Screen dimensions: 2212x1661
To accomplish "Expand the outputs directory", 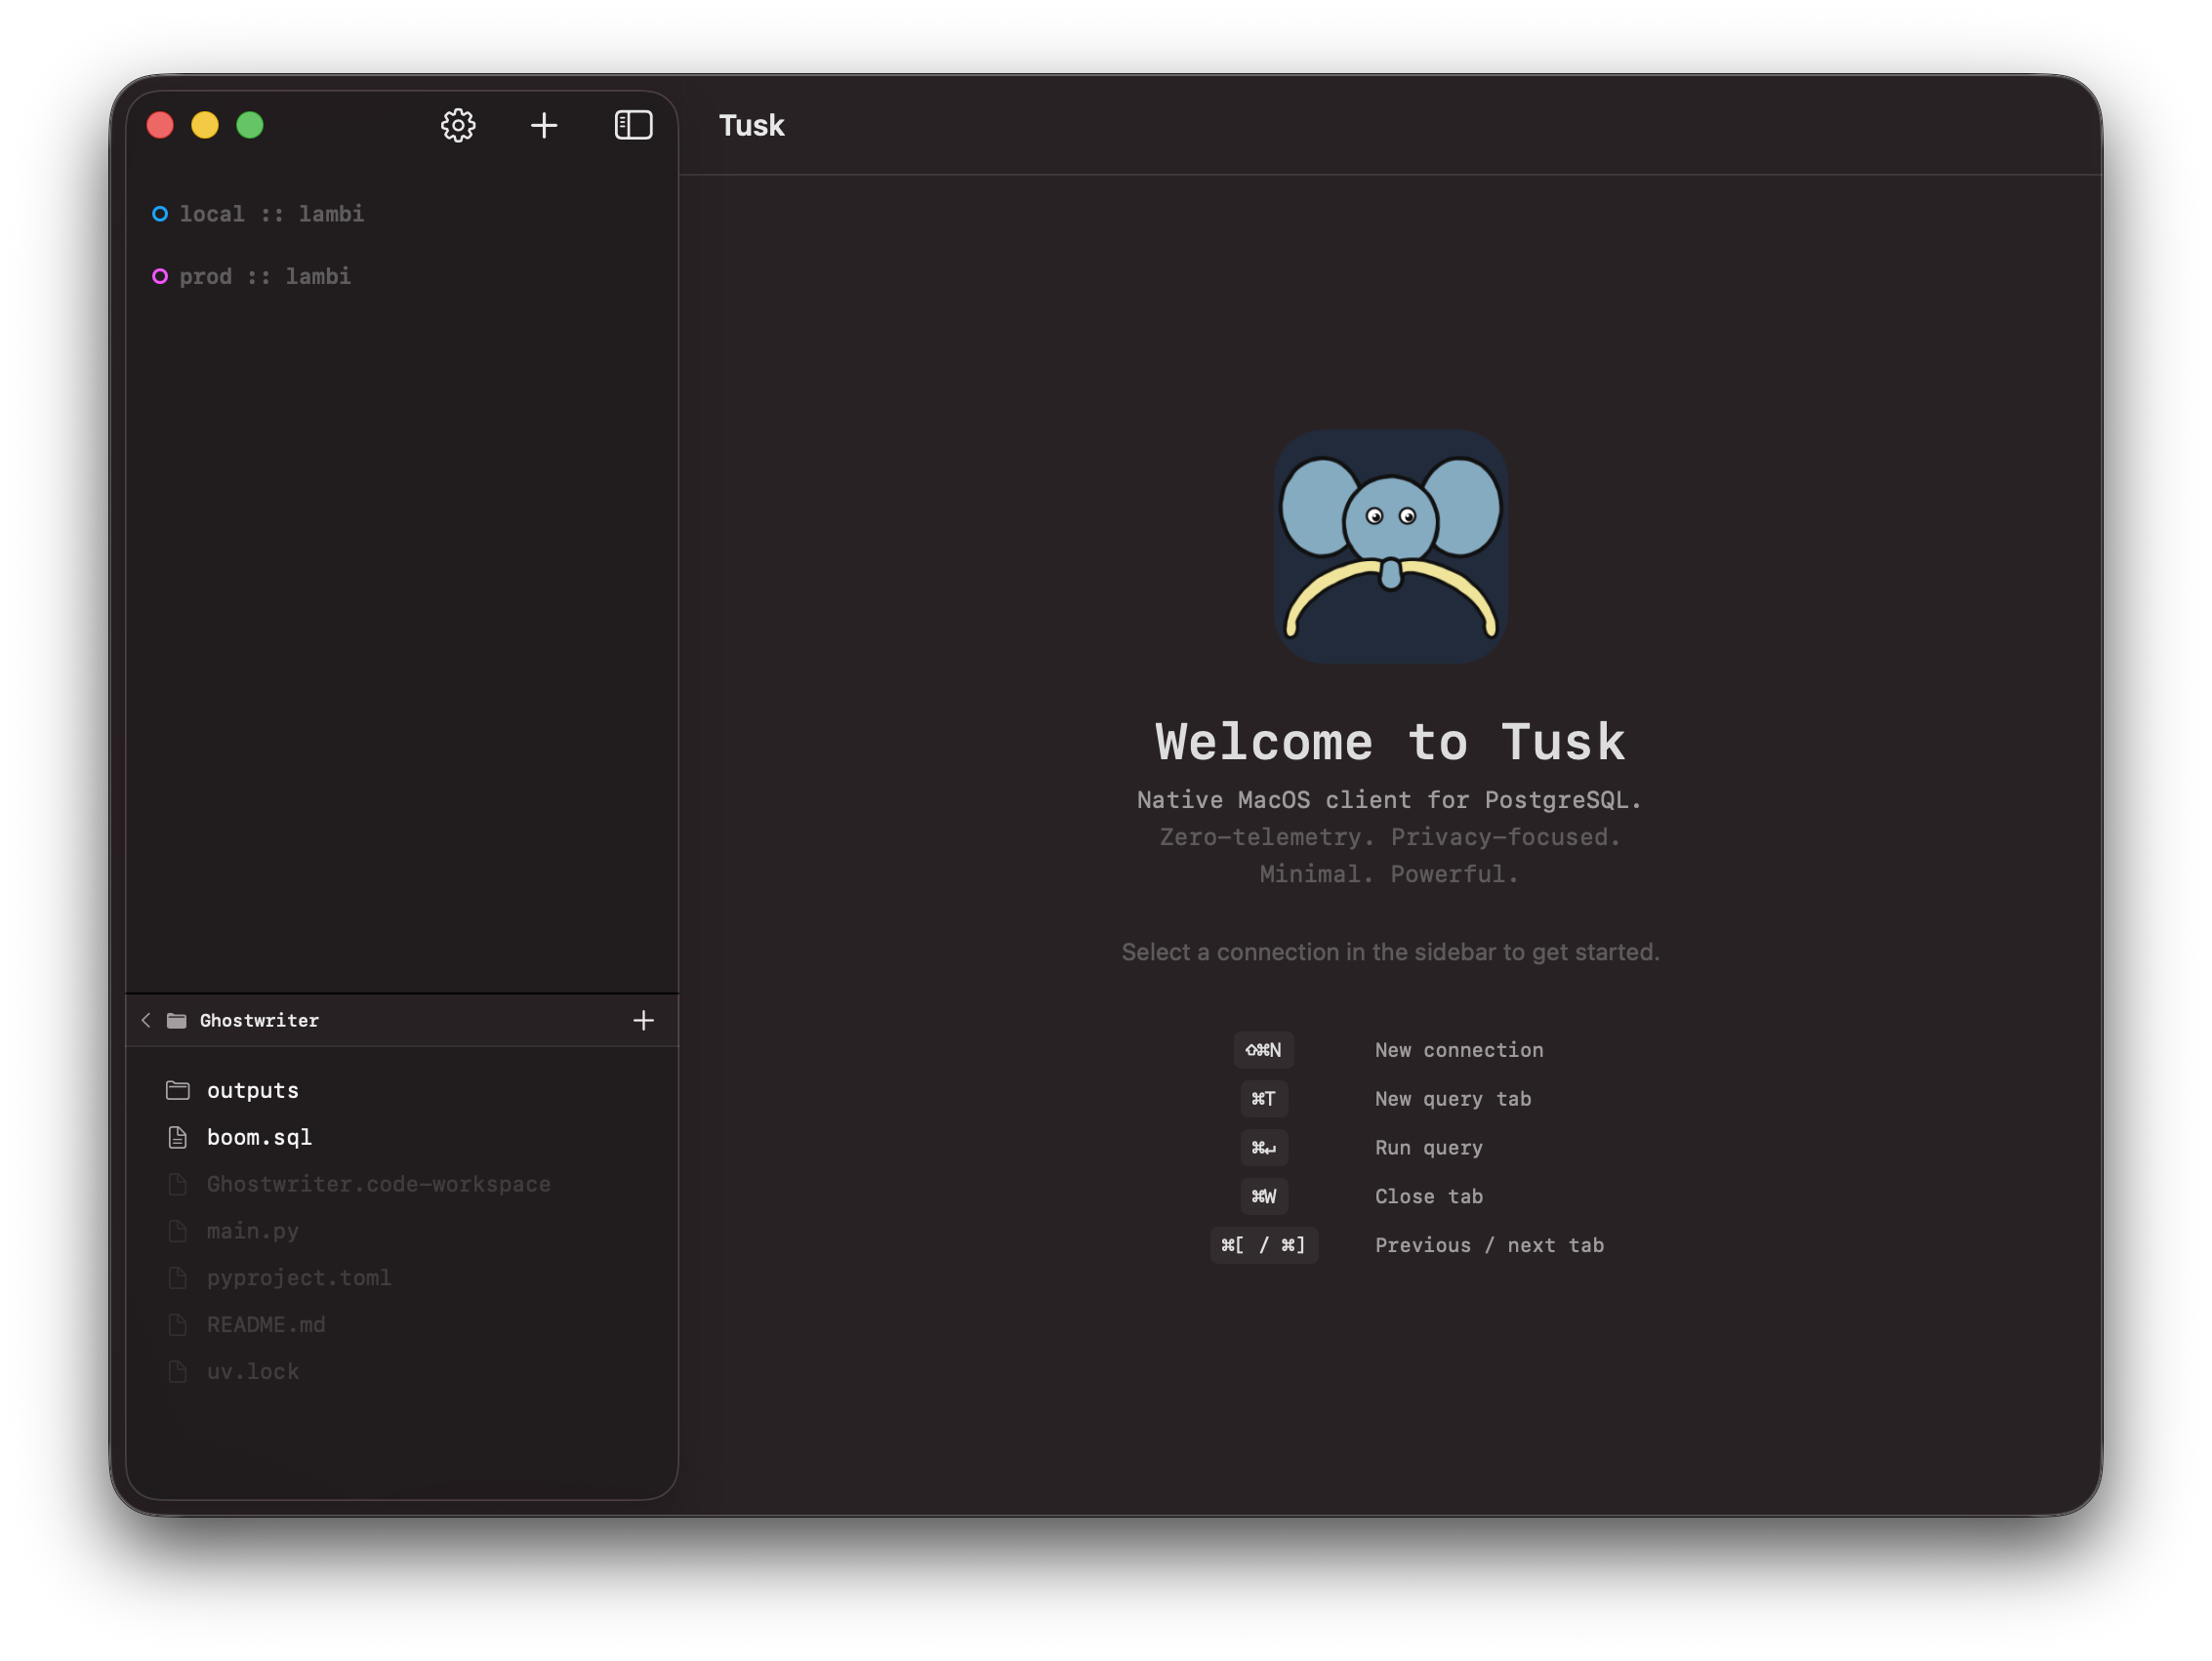I will (252, 1090).
